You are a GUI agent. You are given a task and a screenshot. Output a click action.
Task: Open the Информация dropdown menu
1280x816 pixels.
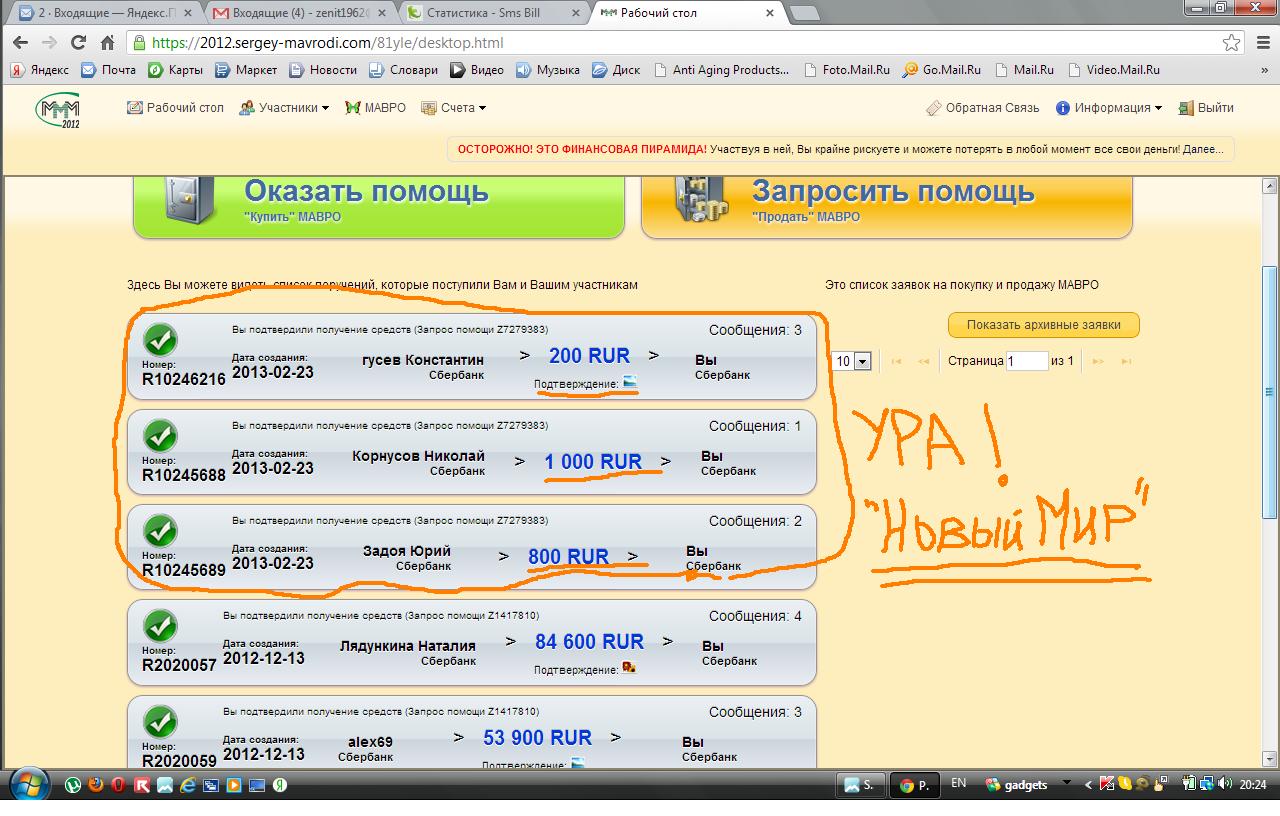[1109, 108]
